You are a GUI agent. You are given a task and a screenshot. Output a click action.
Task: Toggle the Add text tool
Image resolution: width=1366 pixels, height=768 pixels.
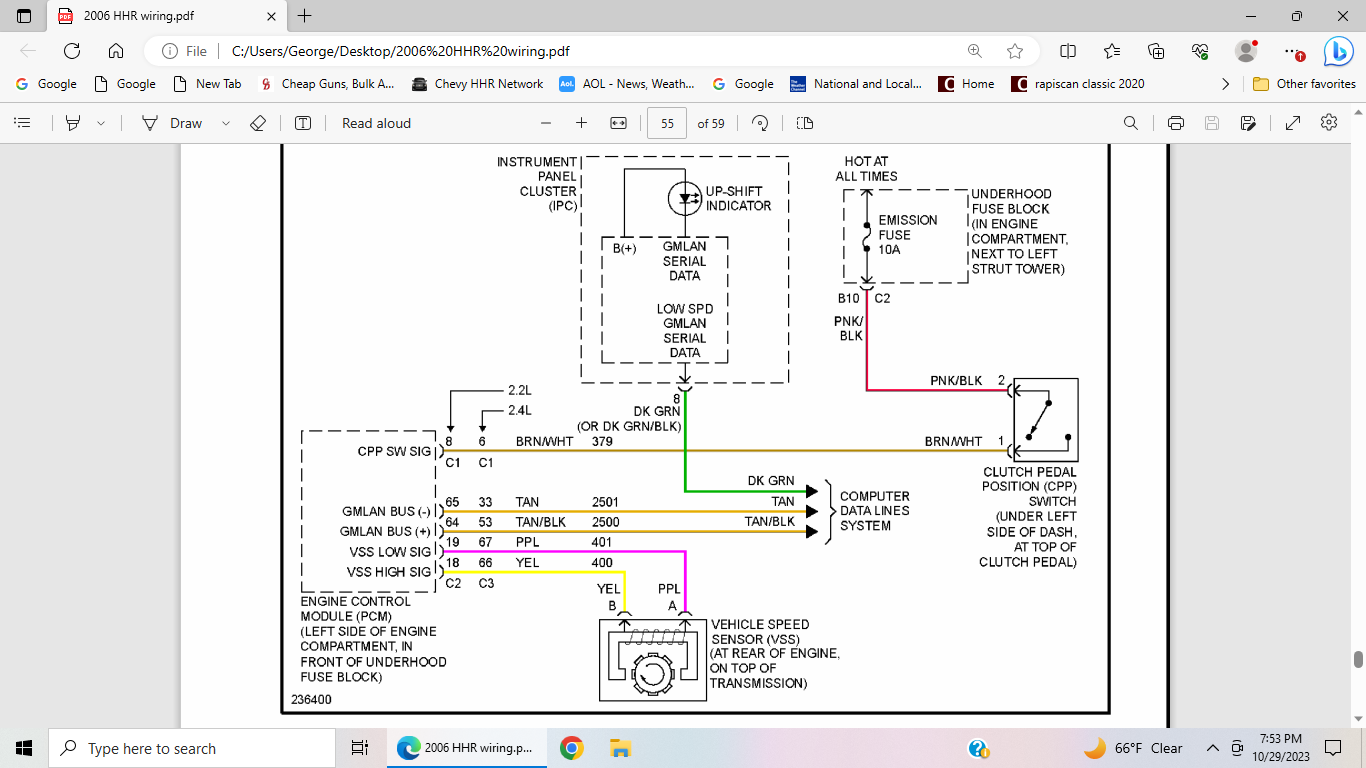(303, 123)
